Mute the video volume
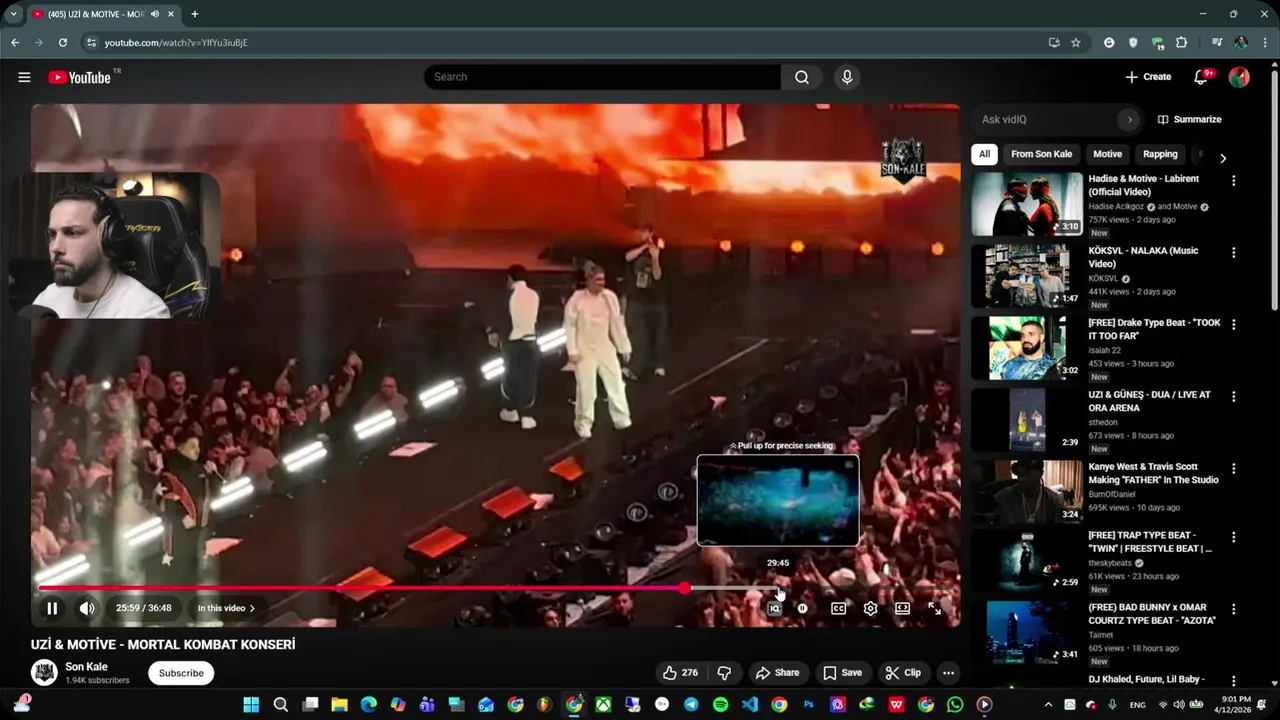 pyautogui.click(x=87, y=608)
